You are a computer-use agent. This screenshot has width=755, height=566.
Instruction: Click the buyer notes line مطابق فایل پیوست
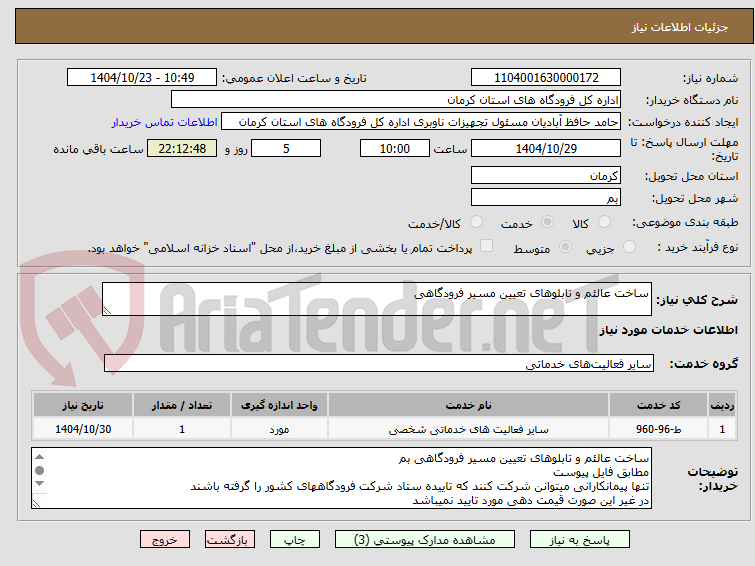(600, 472)
